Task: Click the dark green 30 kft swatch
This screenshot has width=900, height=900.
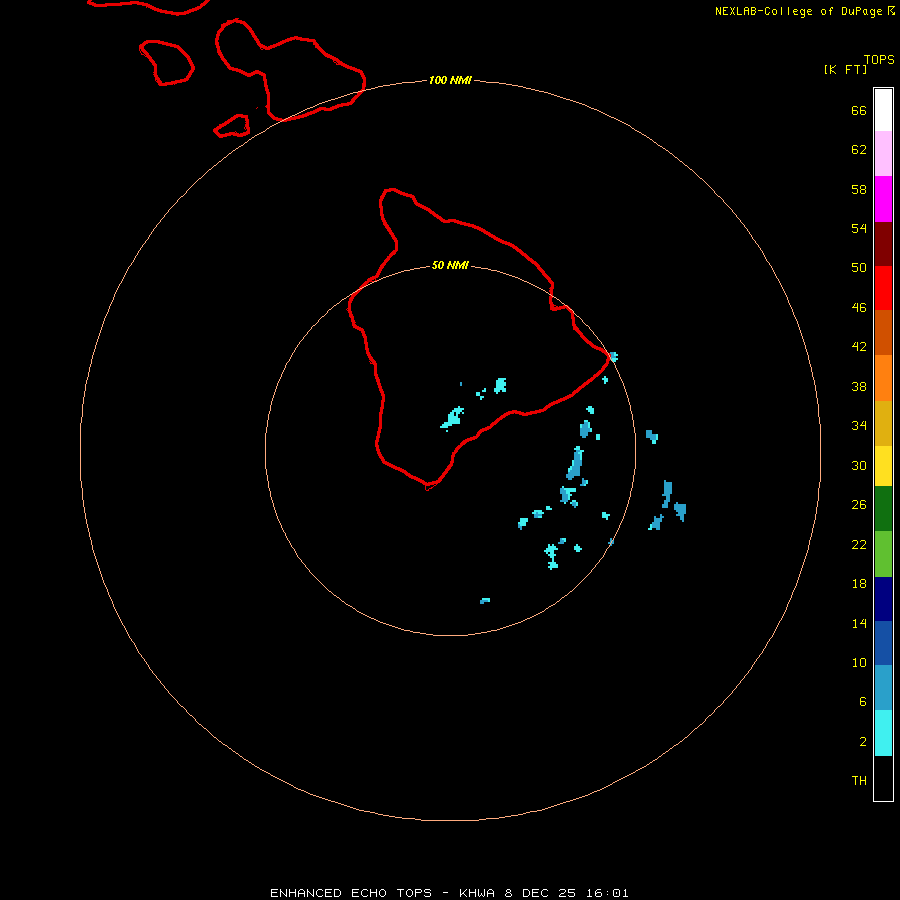Action: (x=883, y=509)
